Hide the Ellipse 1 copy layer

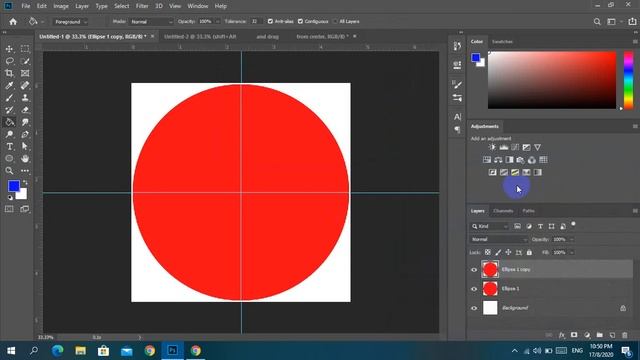[x=474, y=270]
